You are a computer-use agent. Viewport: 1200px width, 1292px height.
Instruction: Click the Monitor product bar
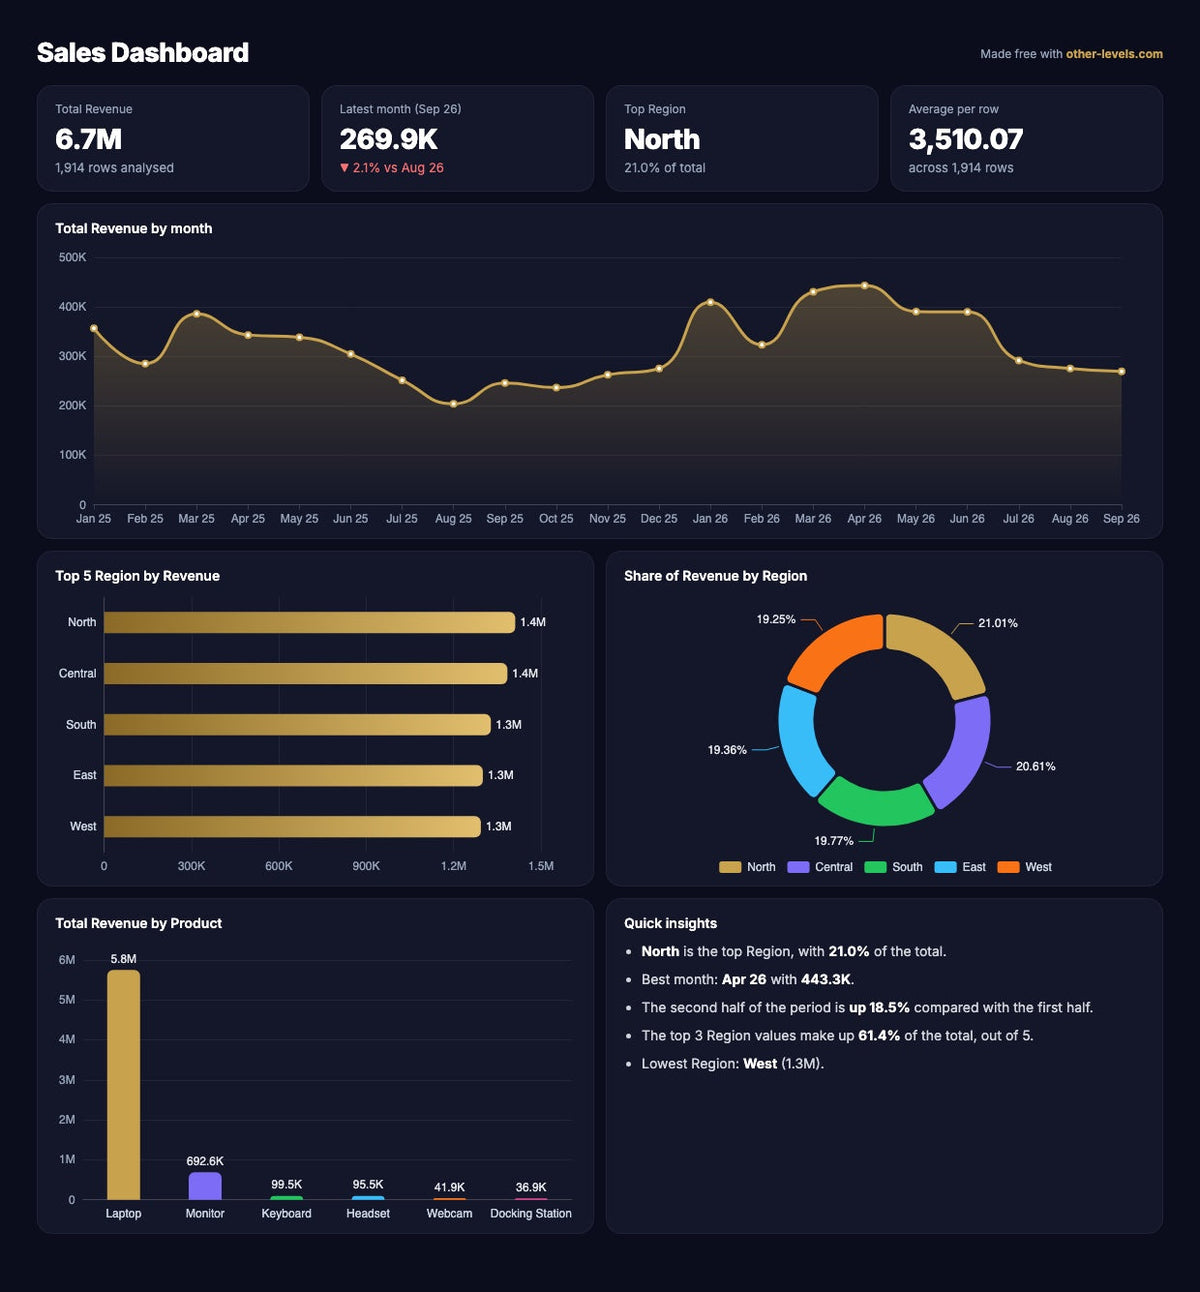pos(205,1186)
